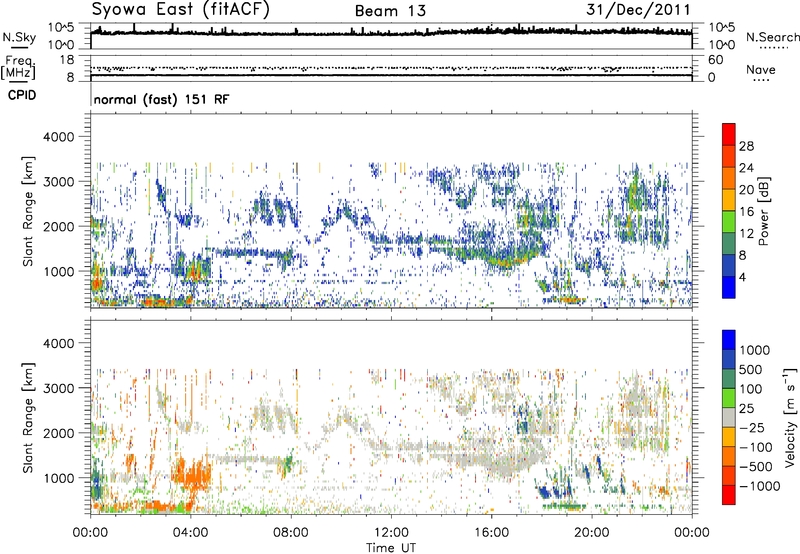This screenshot has width=800, height=554.
Task: Click the '12:00' time axis tick label
Action: [391, 533]
